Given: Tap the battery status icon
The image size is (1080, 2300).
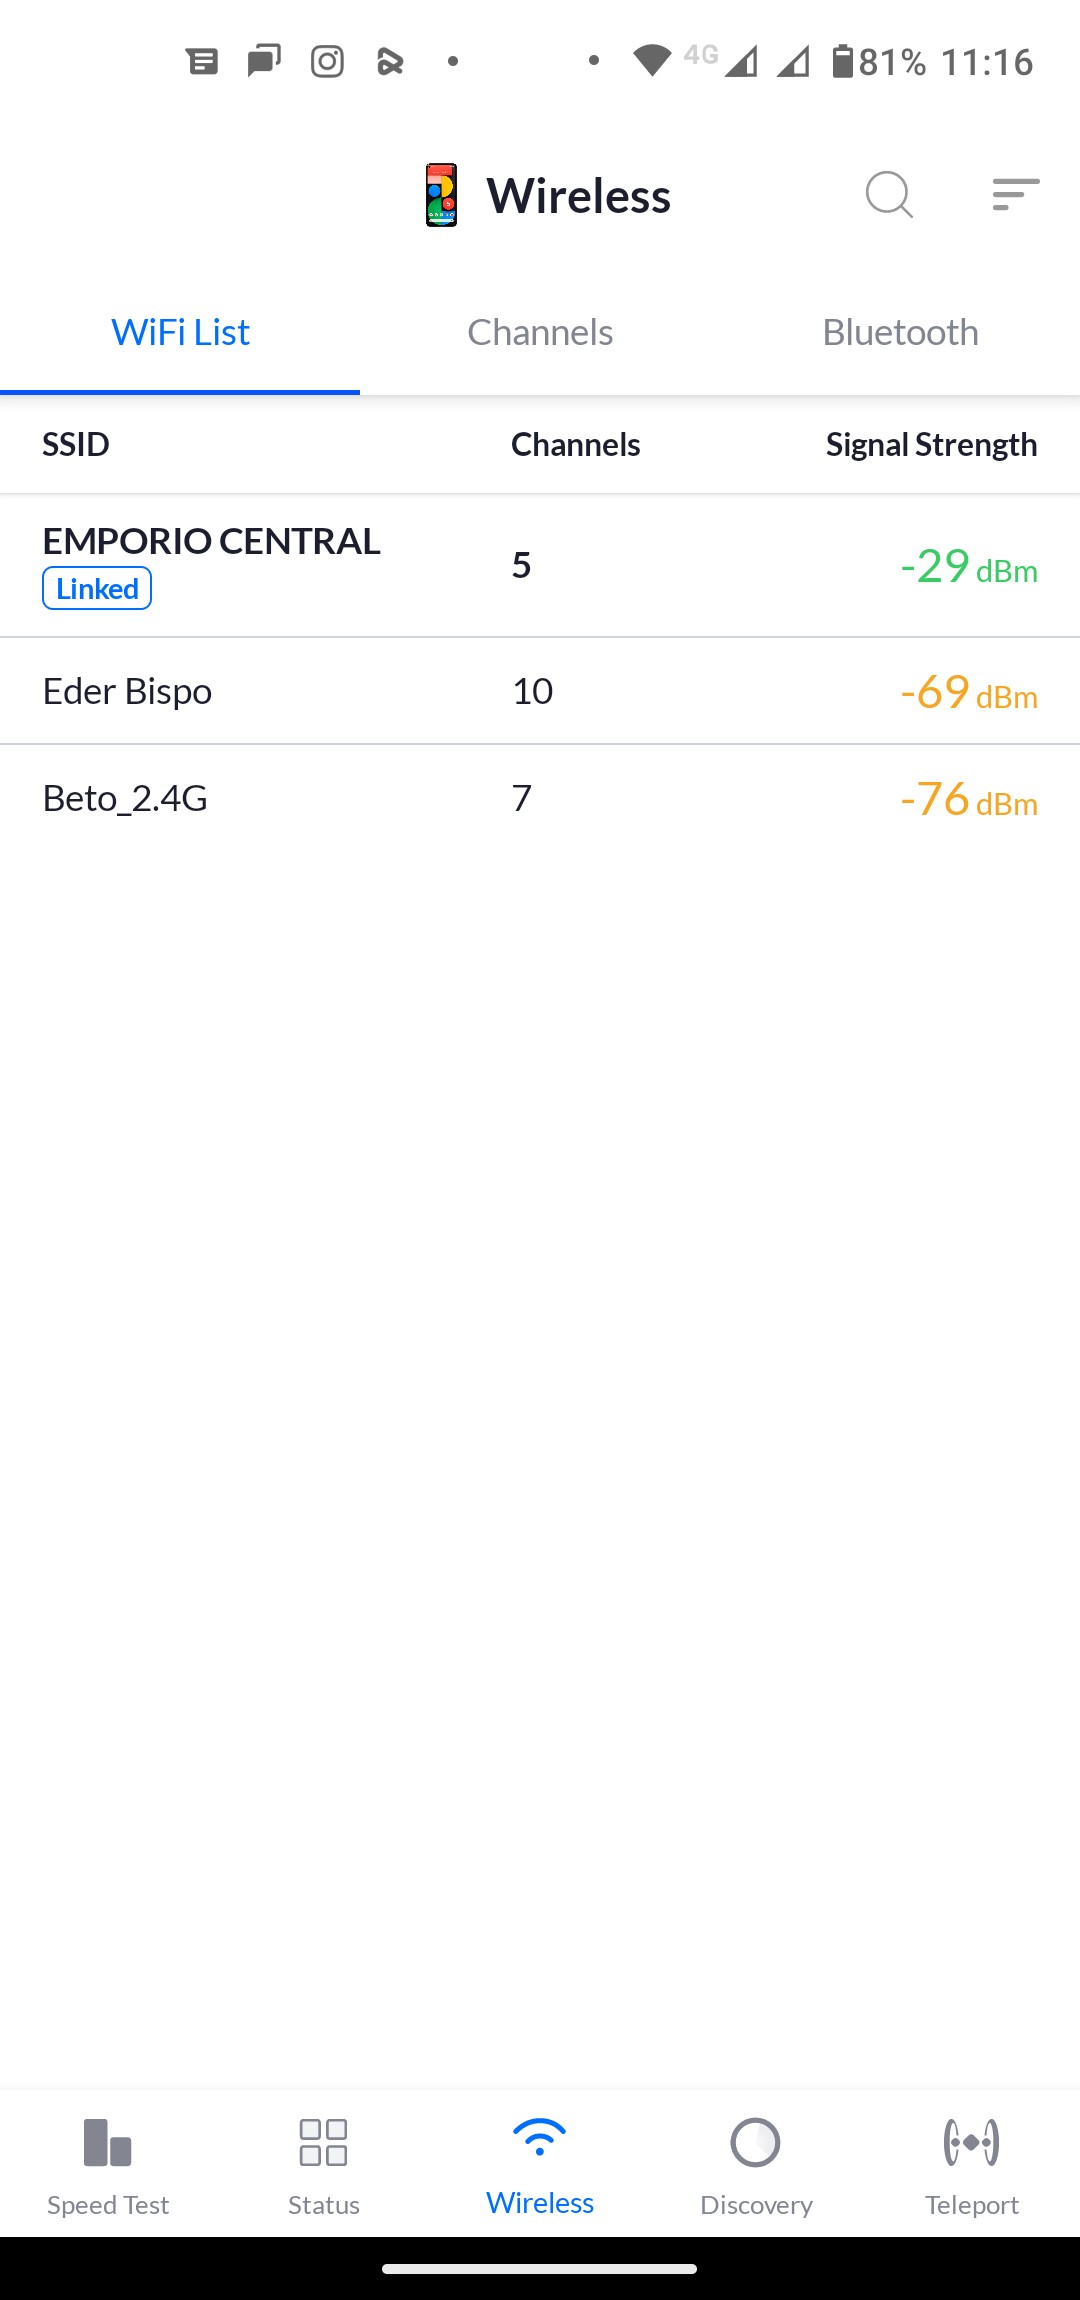Looking at the screenshot, I should [x=843, y=62].
